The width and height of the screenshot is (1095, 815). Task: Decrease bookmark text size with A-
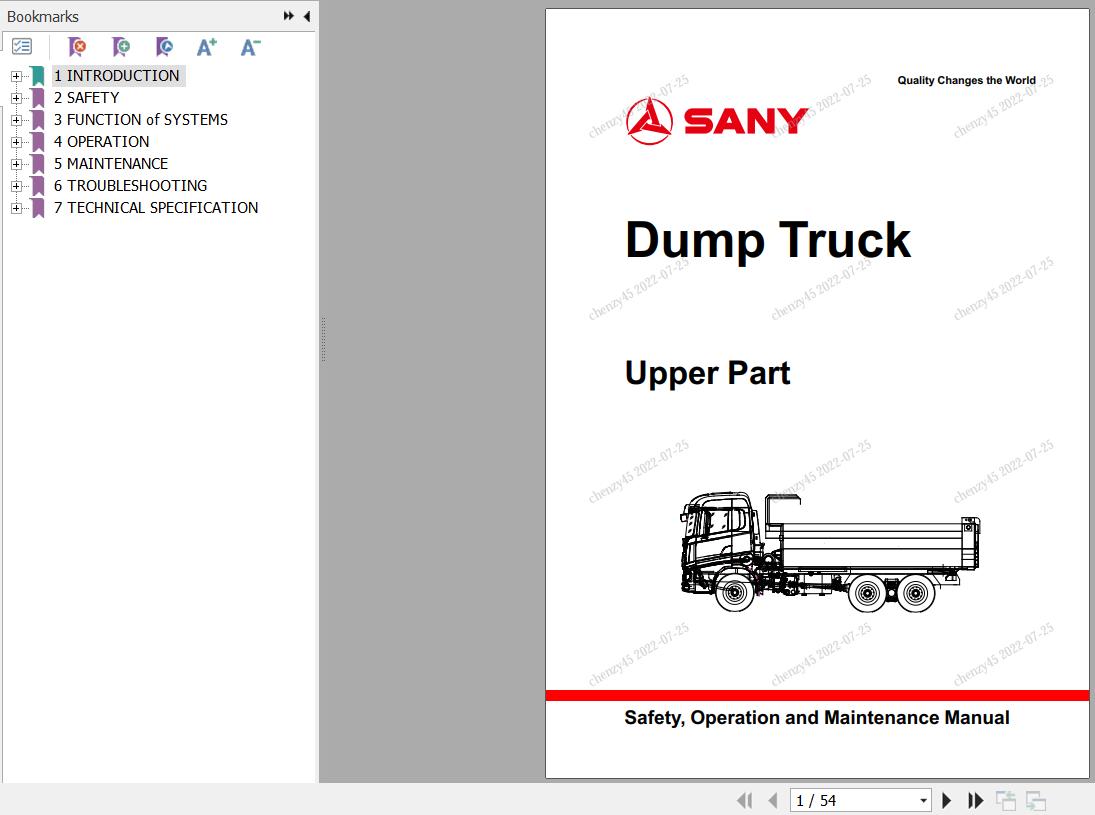250,47
